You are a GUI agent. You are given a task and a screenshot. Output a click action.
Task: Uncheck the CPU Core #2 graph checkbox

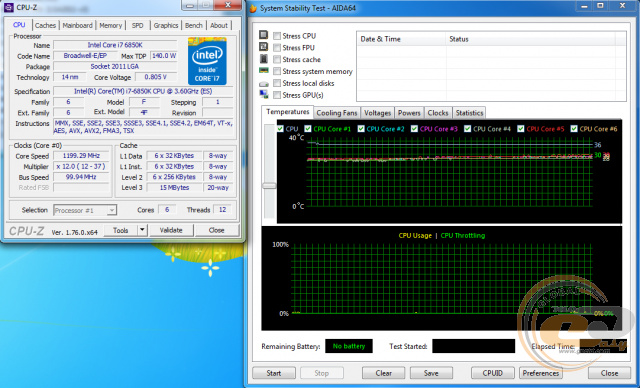(x=361, y=129)
